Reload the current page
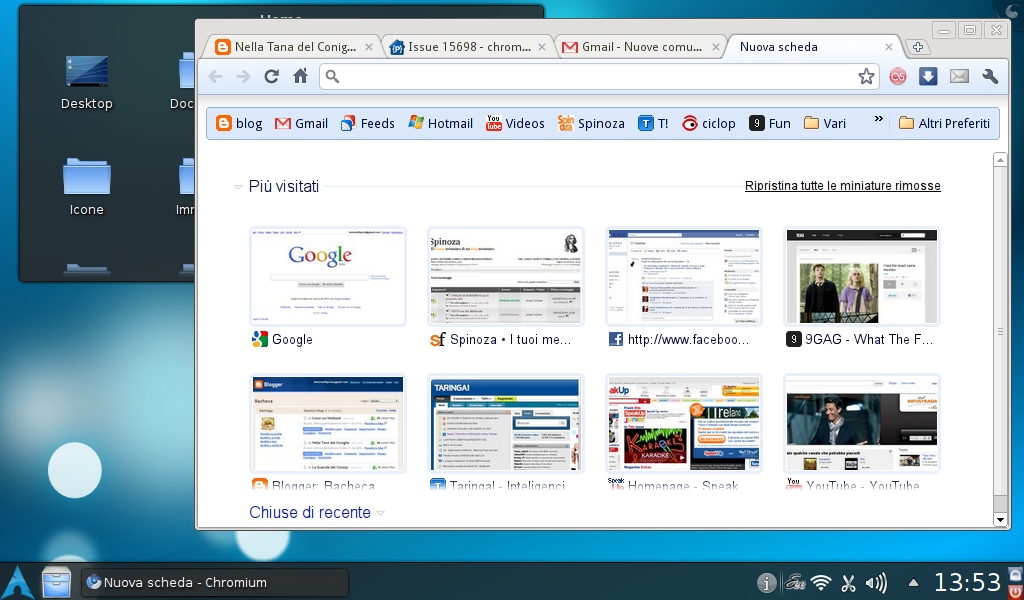This screenshot has width=1024, height=600. [272, 76]
